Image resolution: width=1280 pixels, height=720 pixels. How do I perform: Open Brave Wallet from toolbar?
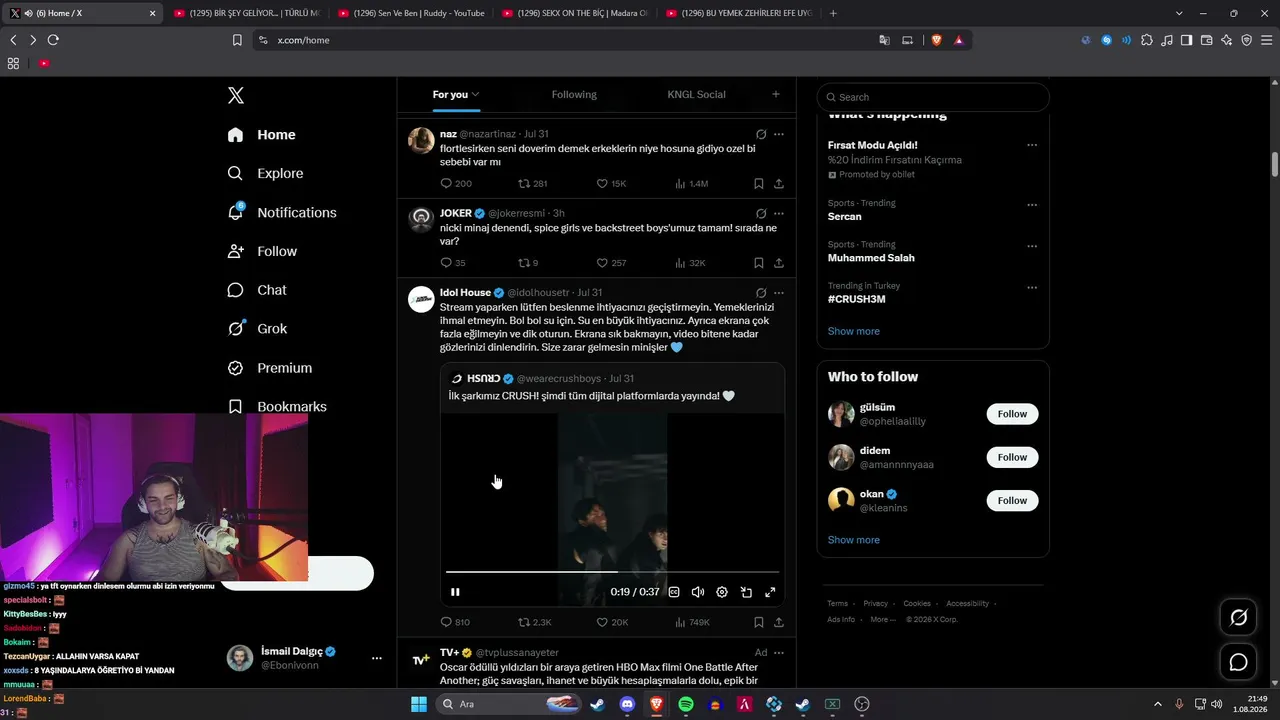pos(1207,40)
